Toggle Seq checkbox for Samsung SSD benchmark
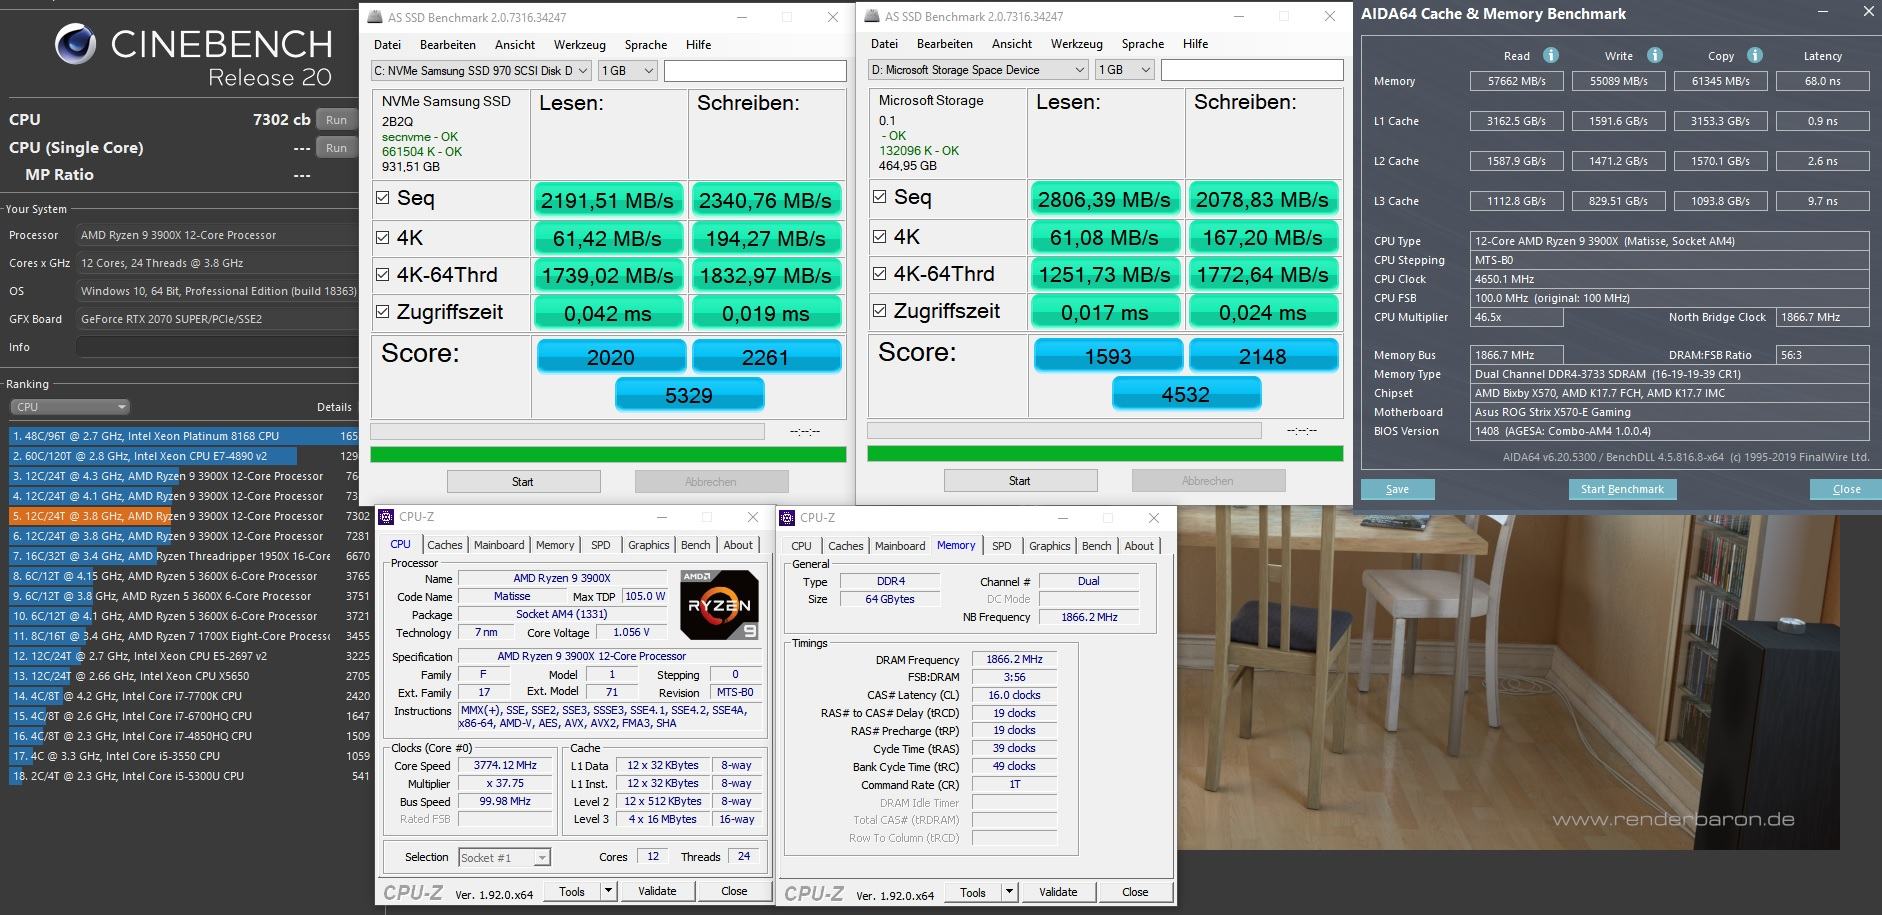1882x915 pixels. click(x=382, y=198)
